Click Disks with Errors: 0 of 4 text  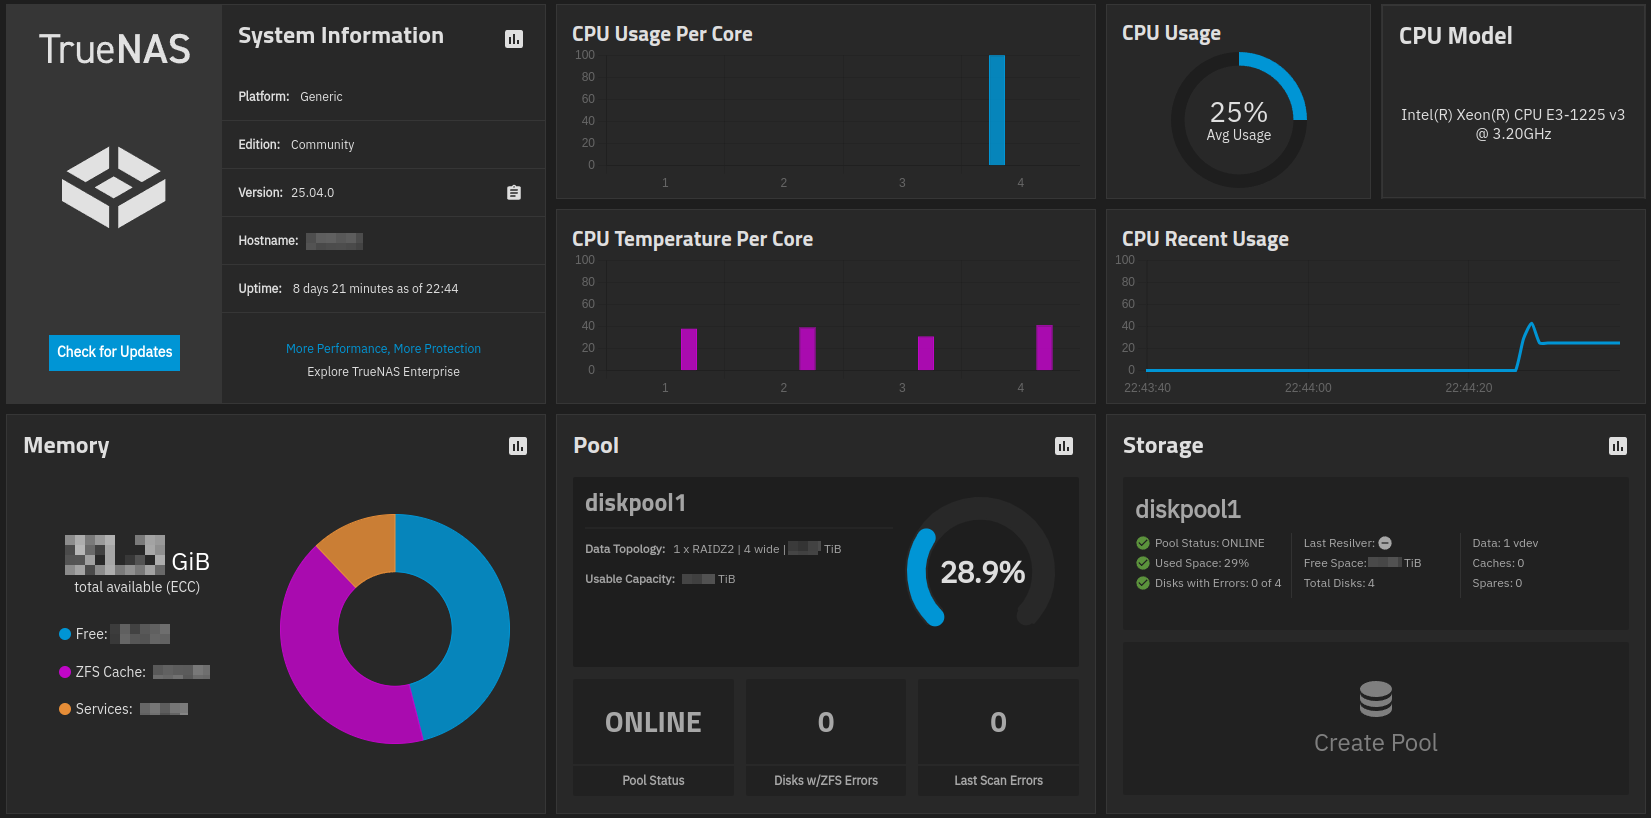[1218, 583]
